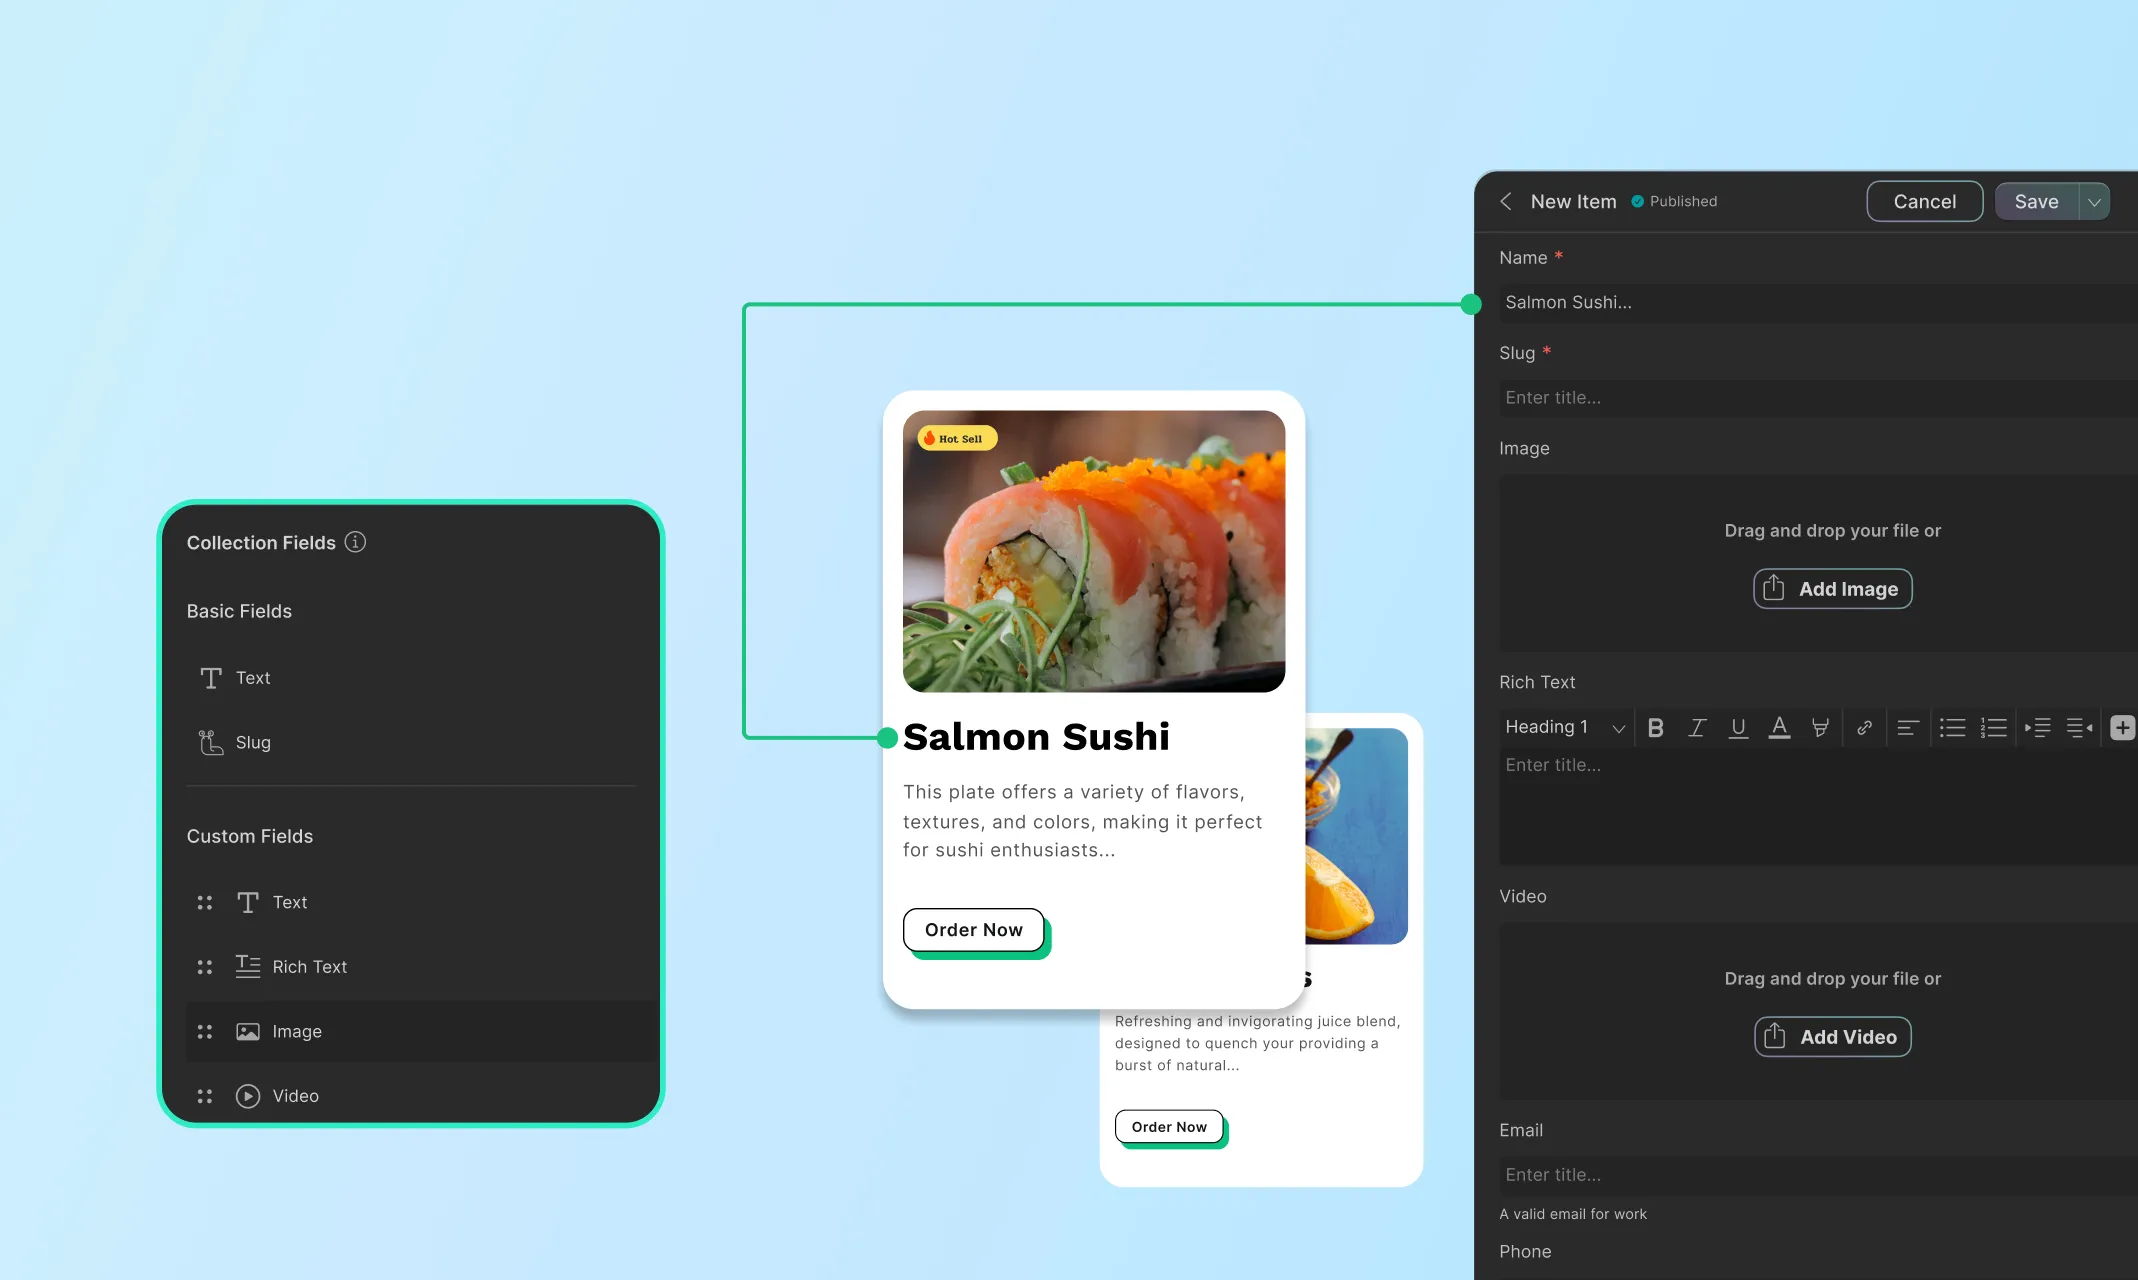Click the link insert icon
This screenshot has width=2138, height=1280.
[x=1862, y=728]
